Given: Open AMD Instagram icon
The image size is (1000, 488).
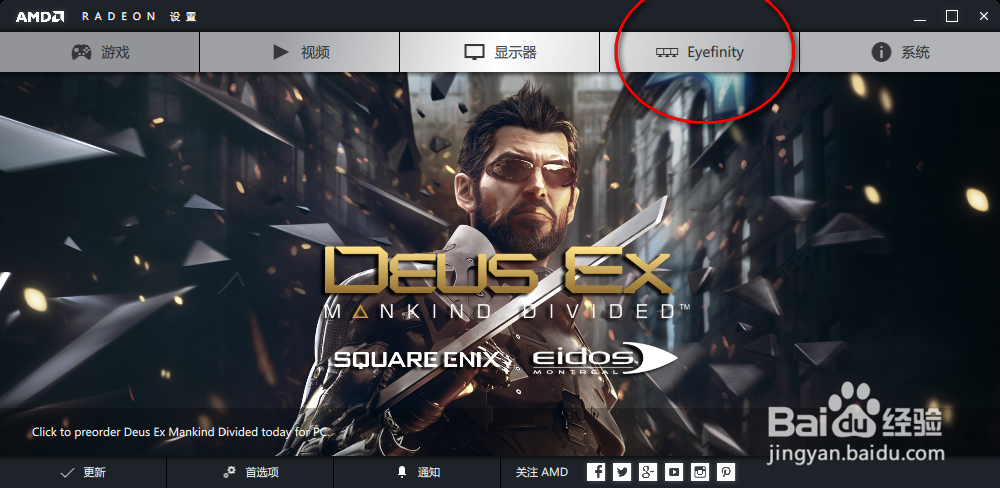Looking at the screenshot, I should tap(700, 472).
